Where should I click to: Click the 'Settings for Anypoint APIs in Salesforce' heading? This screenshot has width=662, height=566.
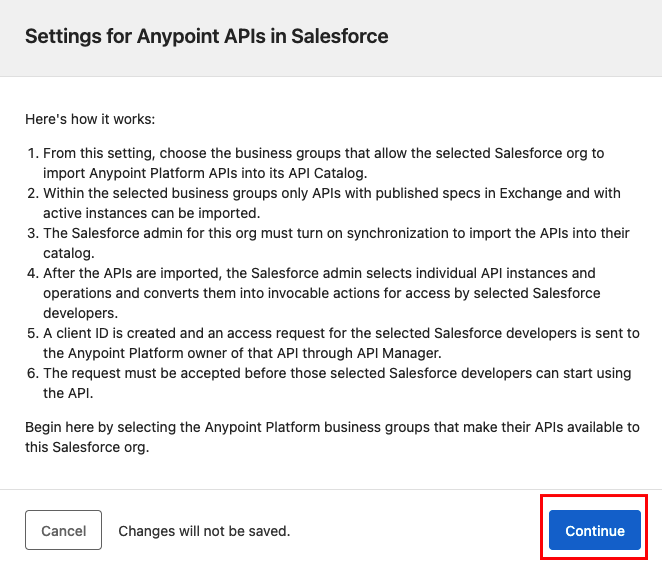point(206,37)
